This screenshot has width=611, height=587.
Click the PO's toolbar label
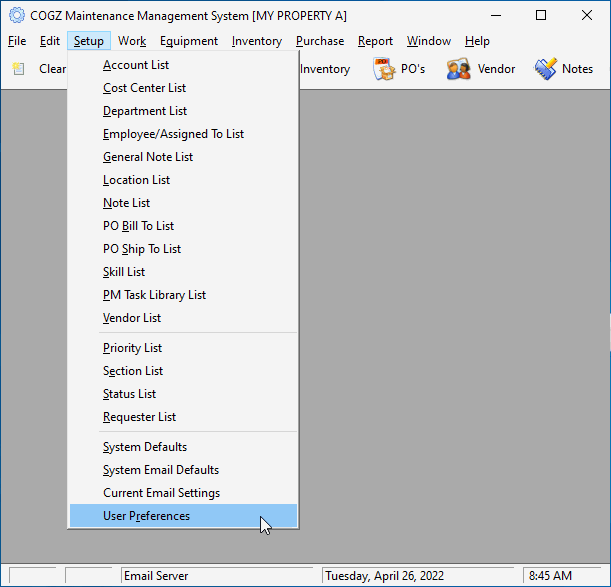pos(413,69)
